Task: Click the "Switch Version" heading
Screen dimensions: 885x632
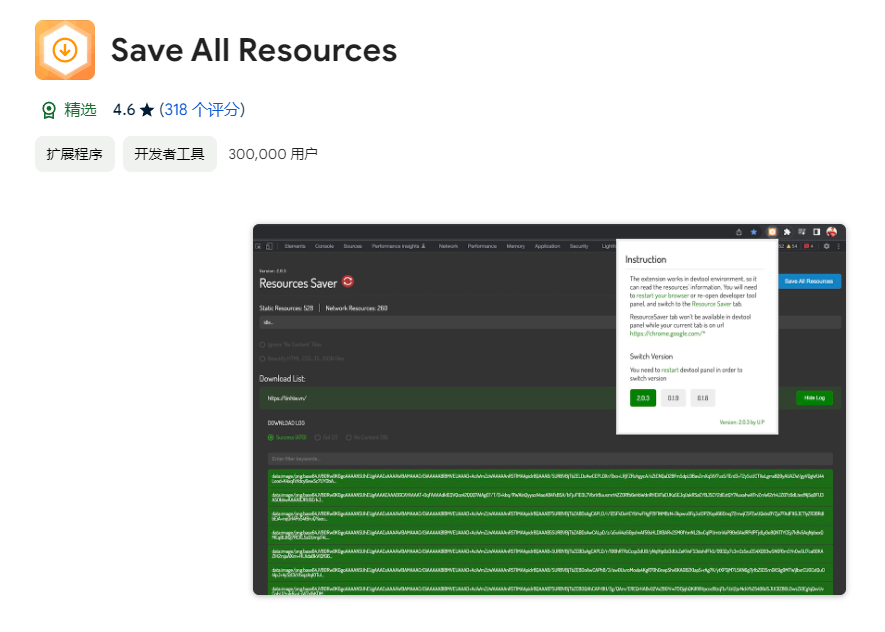Action: pyautogui.click(x=651, y=357)
